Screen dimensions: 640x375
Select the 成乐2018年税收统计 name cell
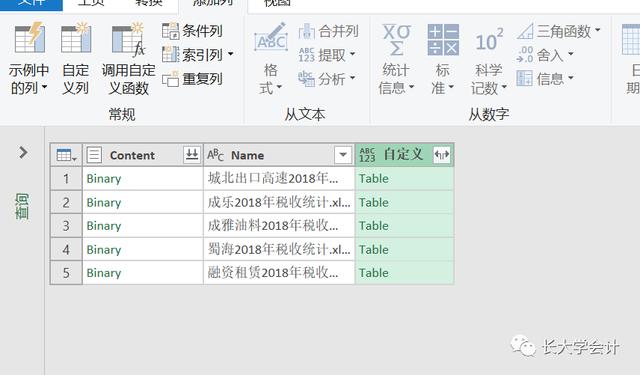point(279,202)
